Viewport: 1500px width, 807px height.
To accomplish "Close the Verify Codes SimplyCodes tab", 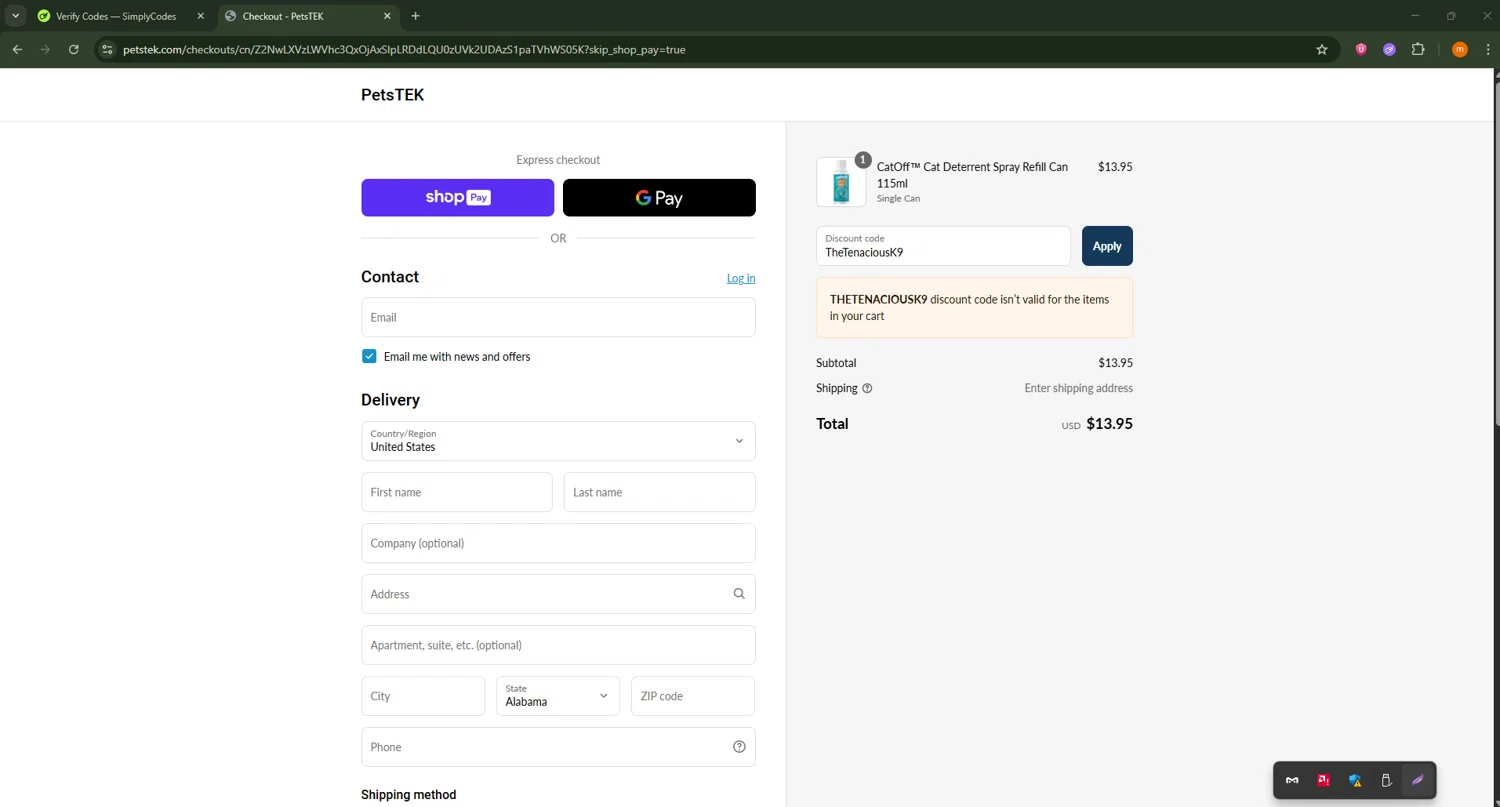I will pos(200,16).
